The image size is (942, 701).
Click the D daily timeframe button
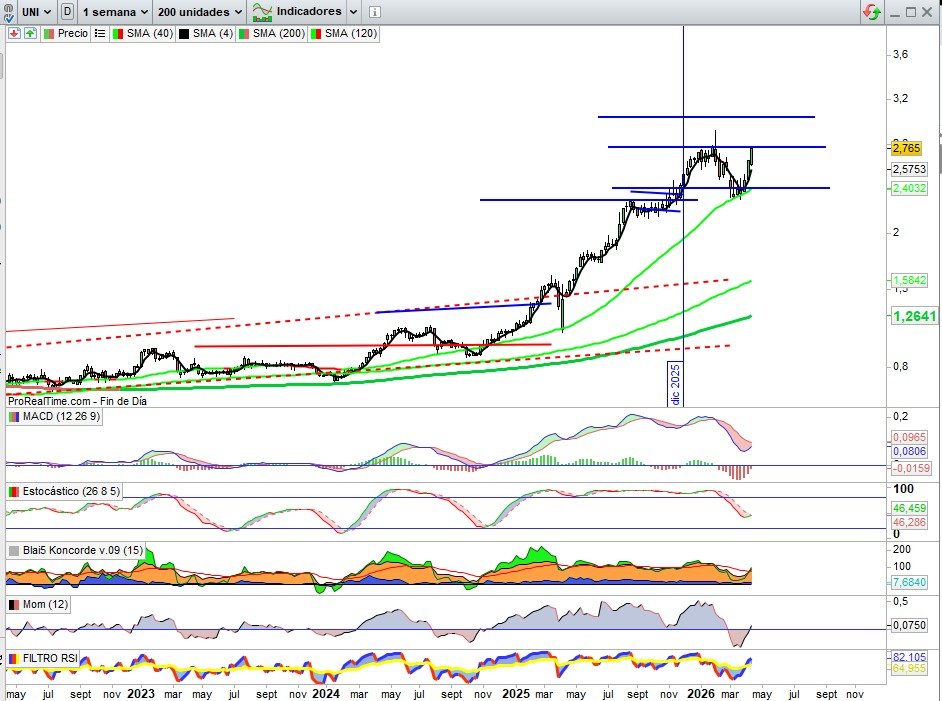[67, 11]
